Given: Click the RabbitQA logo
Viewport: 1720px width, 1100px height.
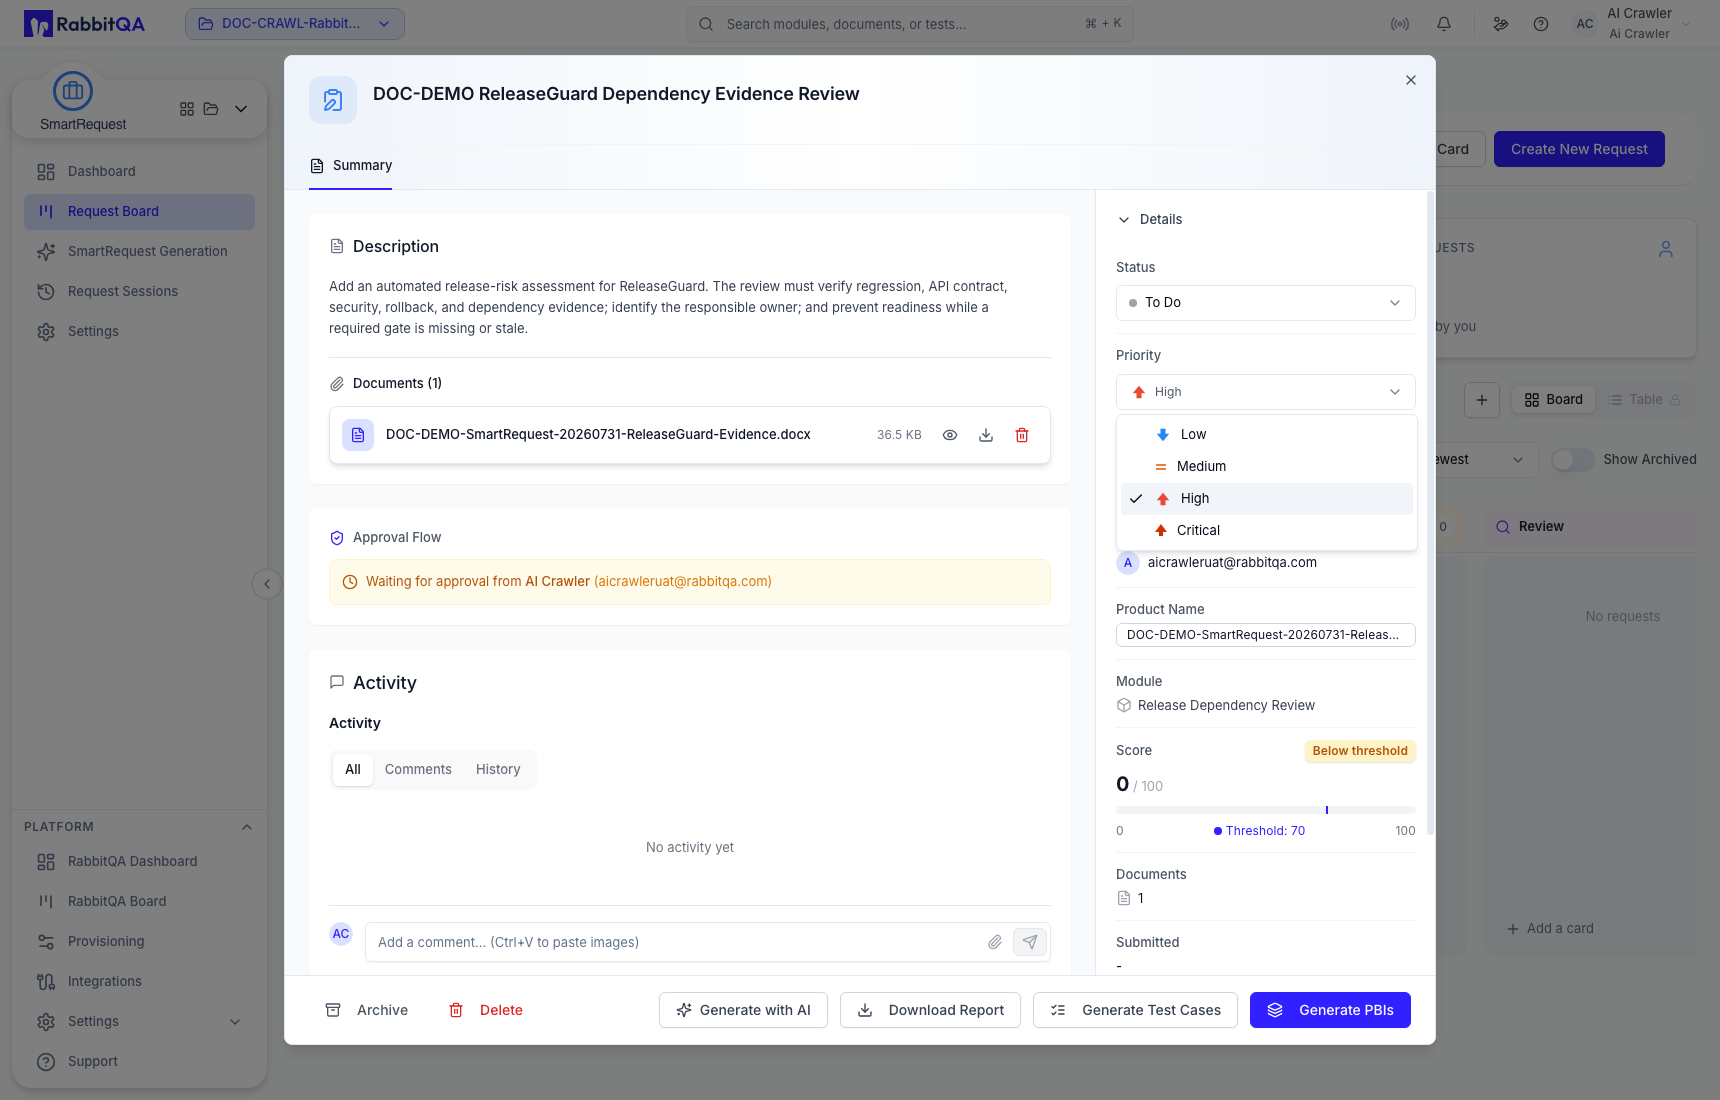Looking at the screenshot, I should [x=85, y=24].
